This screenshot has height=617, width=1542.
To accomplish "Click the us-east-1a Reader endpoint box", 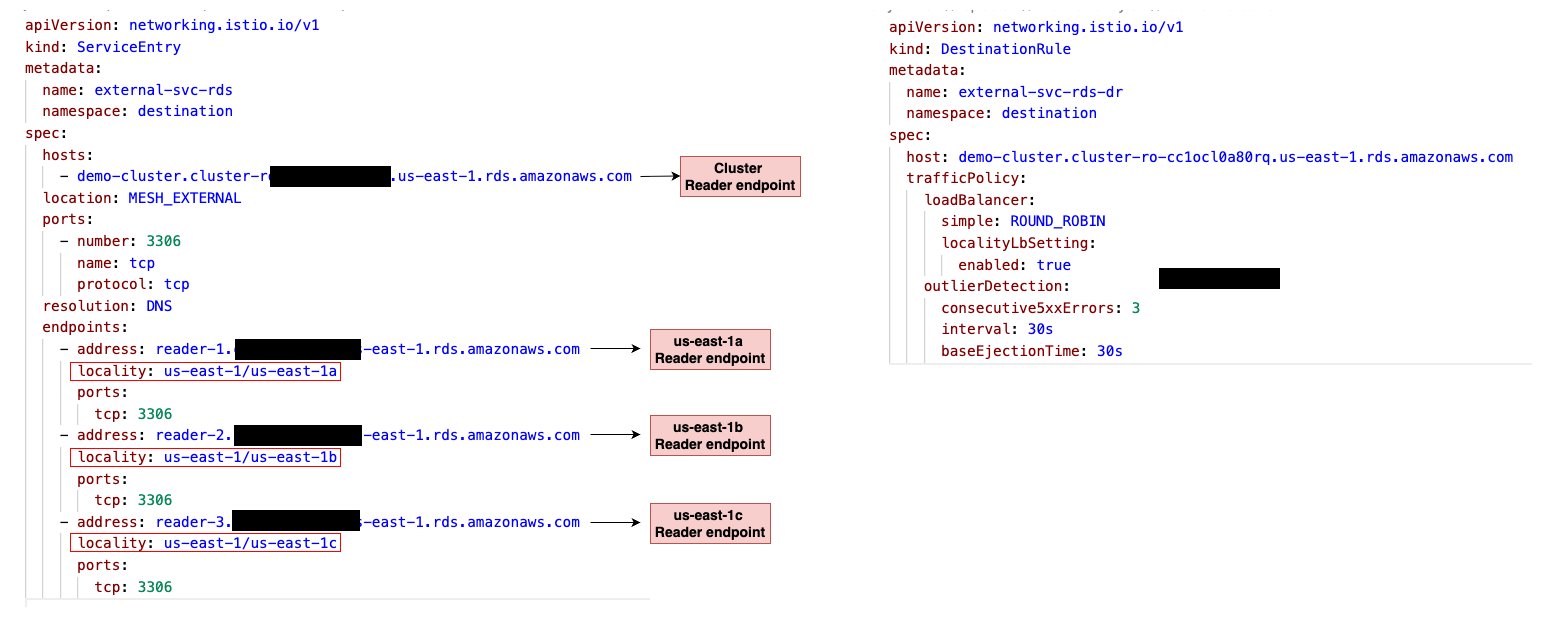I will click(710, 349).
